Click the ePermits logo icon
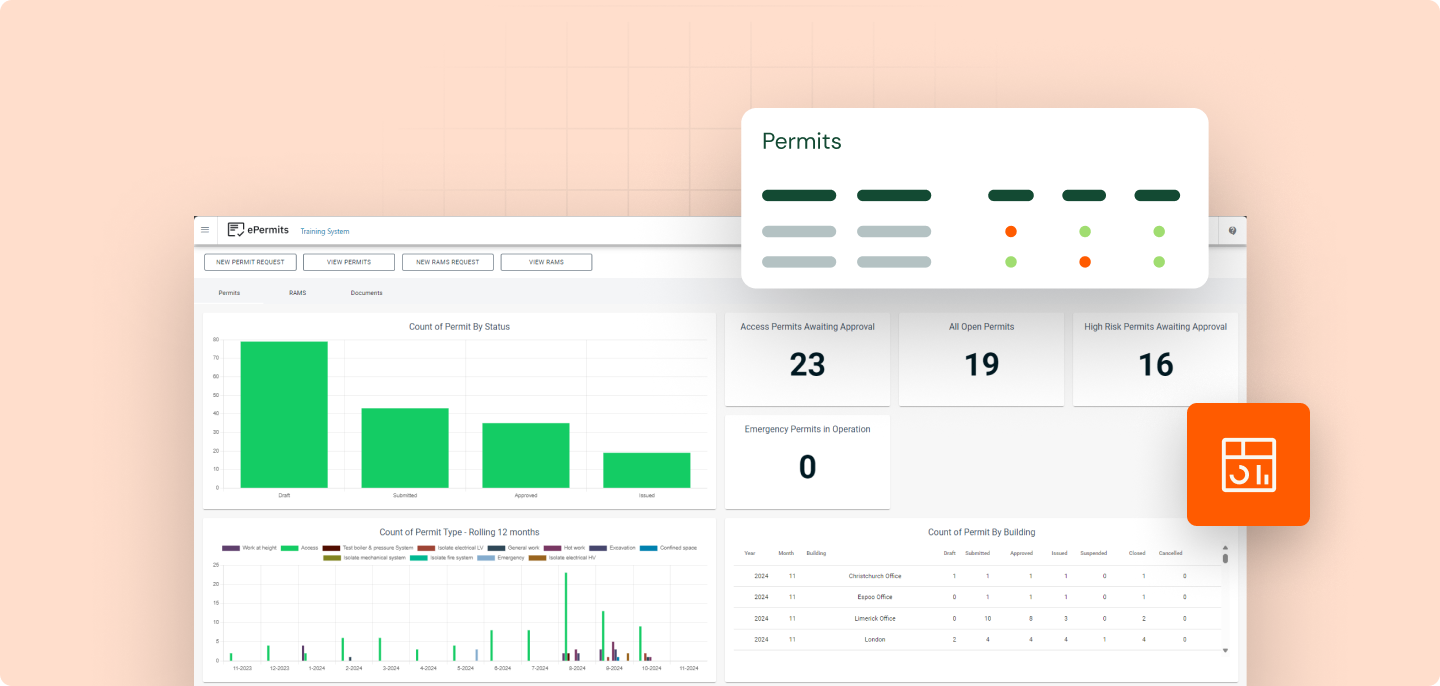This screenshot has width=1440, height=686. pos(235,229)
